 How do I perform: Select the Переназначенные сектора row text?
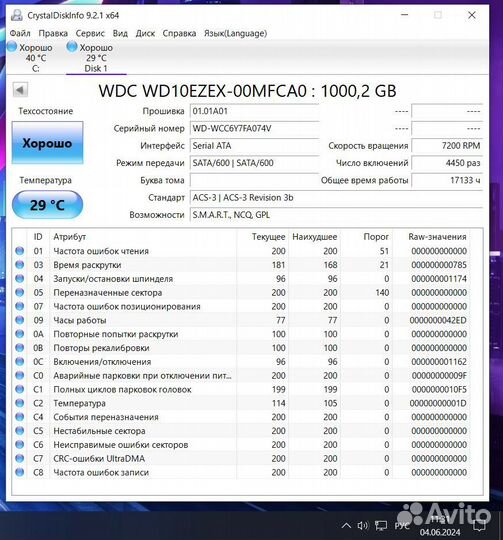[107, 293]
